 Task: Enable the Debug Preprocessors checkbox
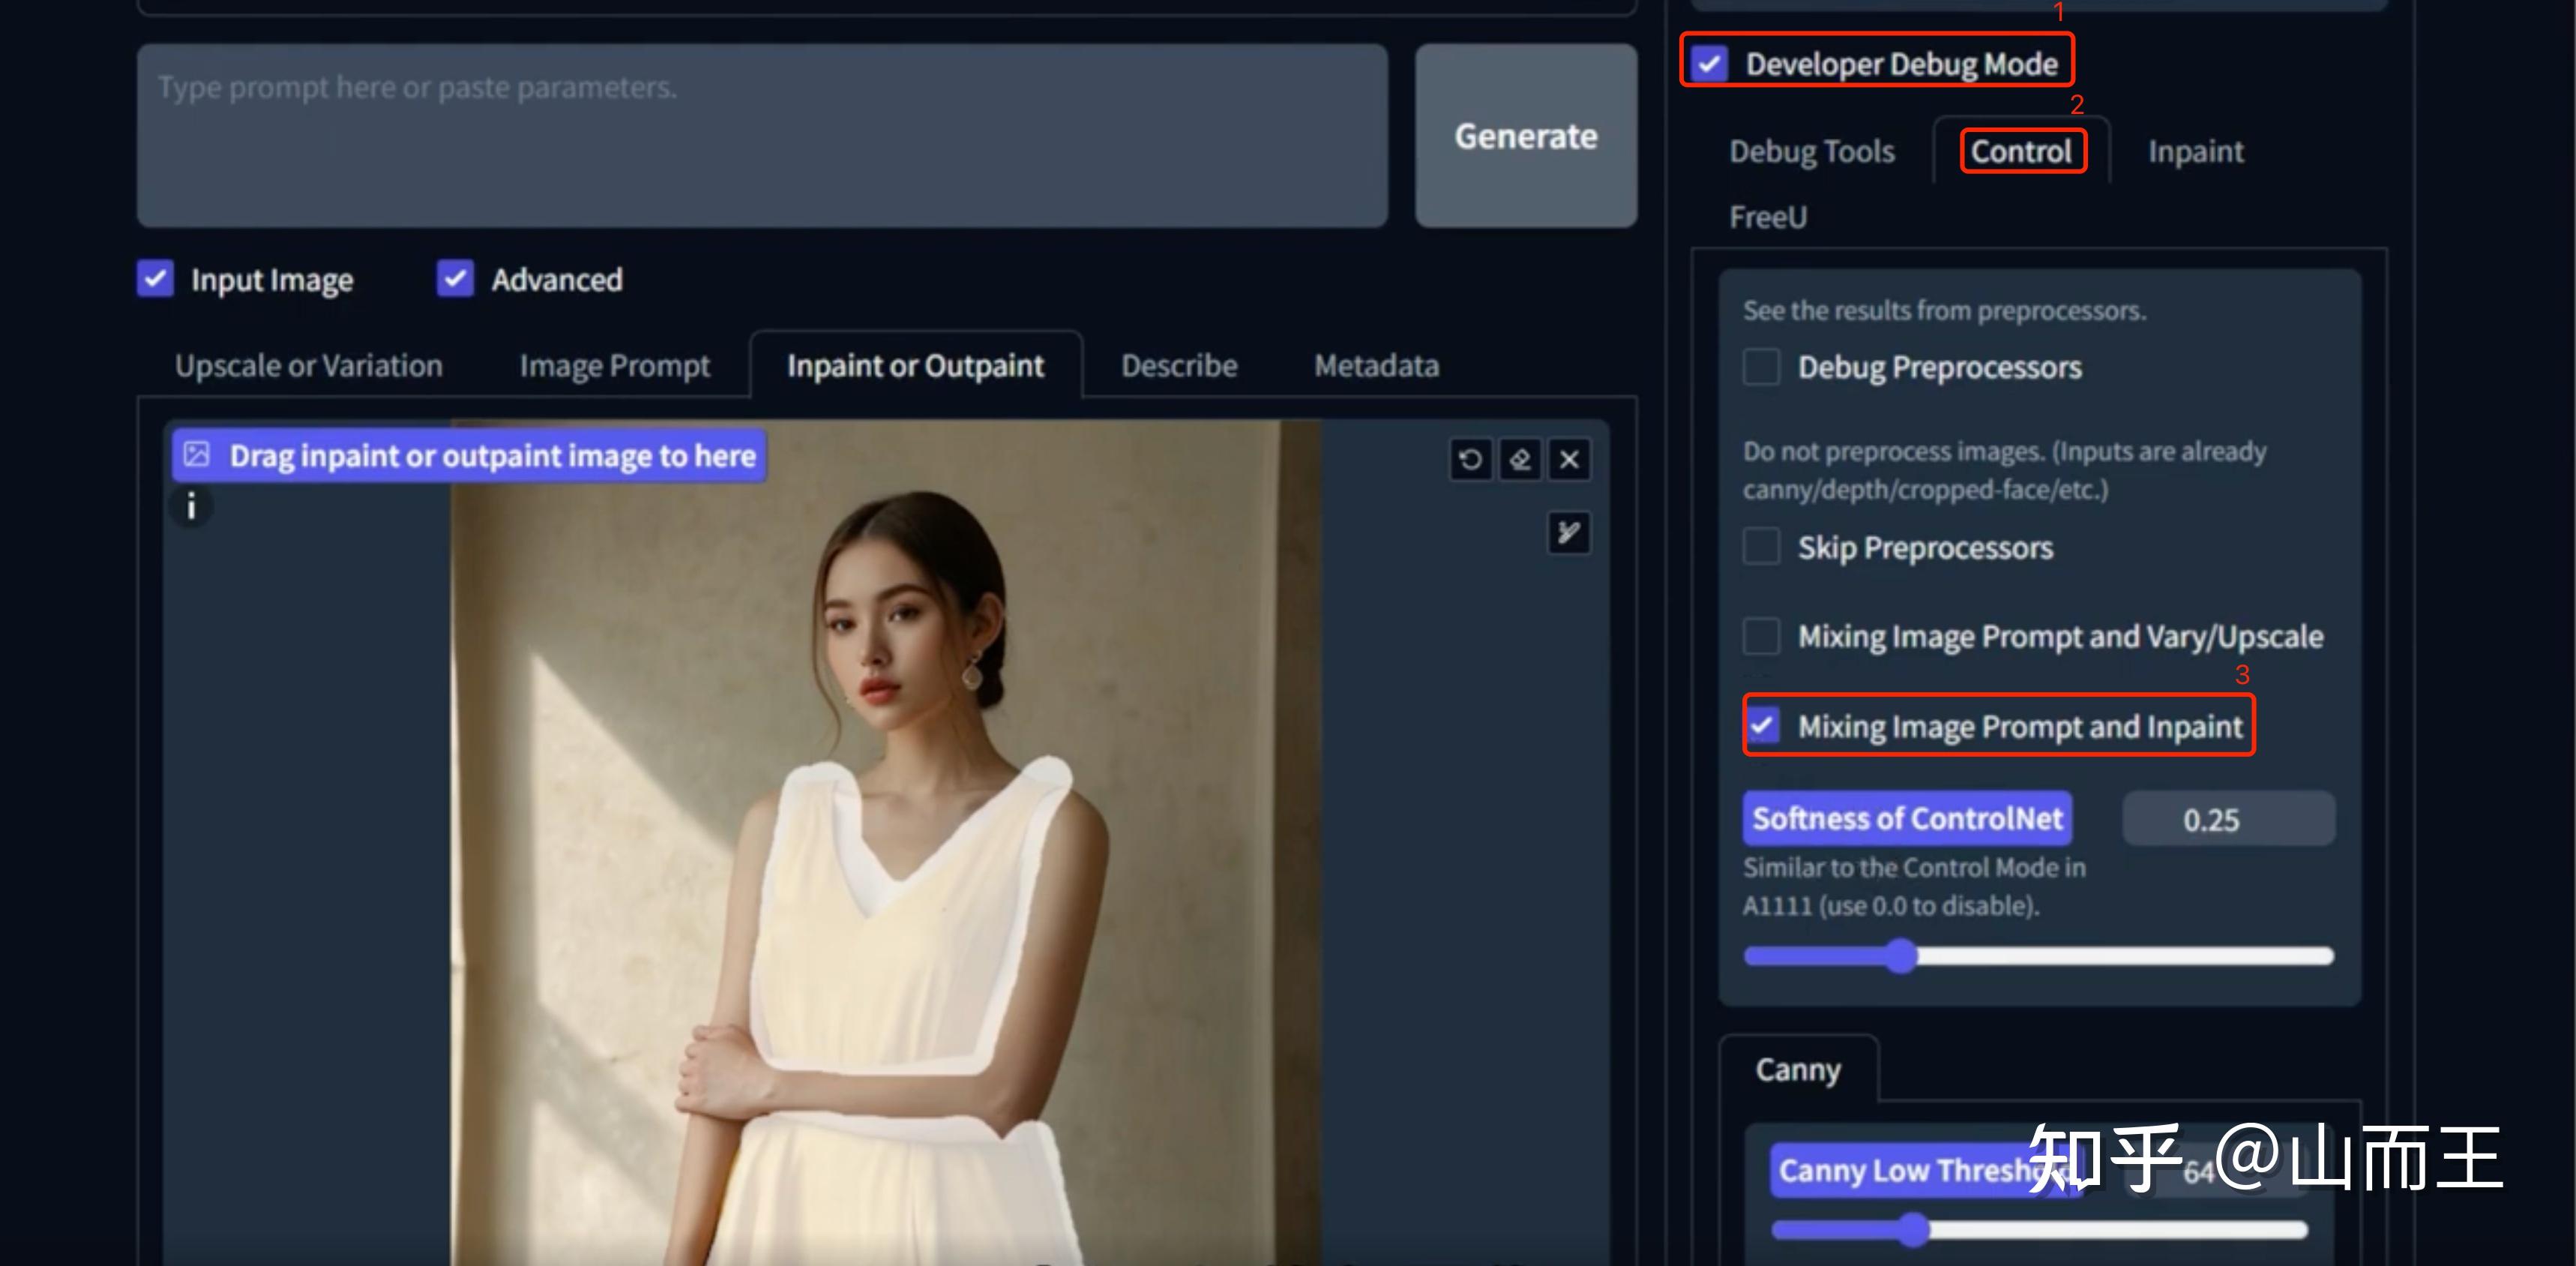click(x=1761, y=367)
